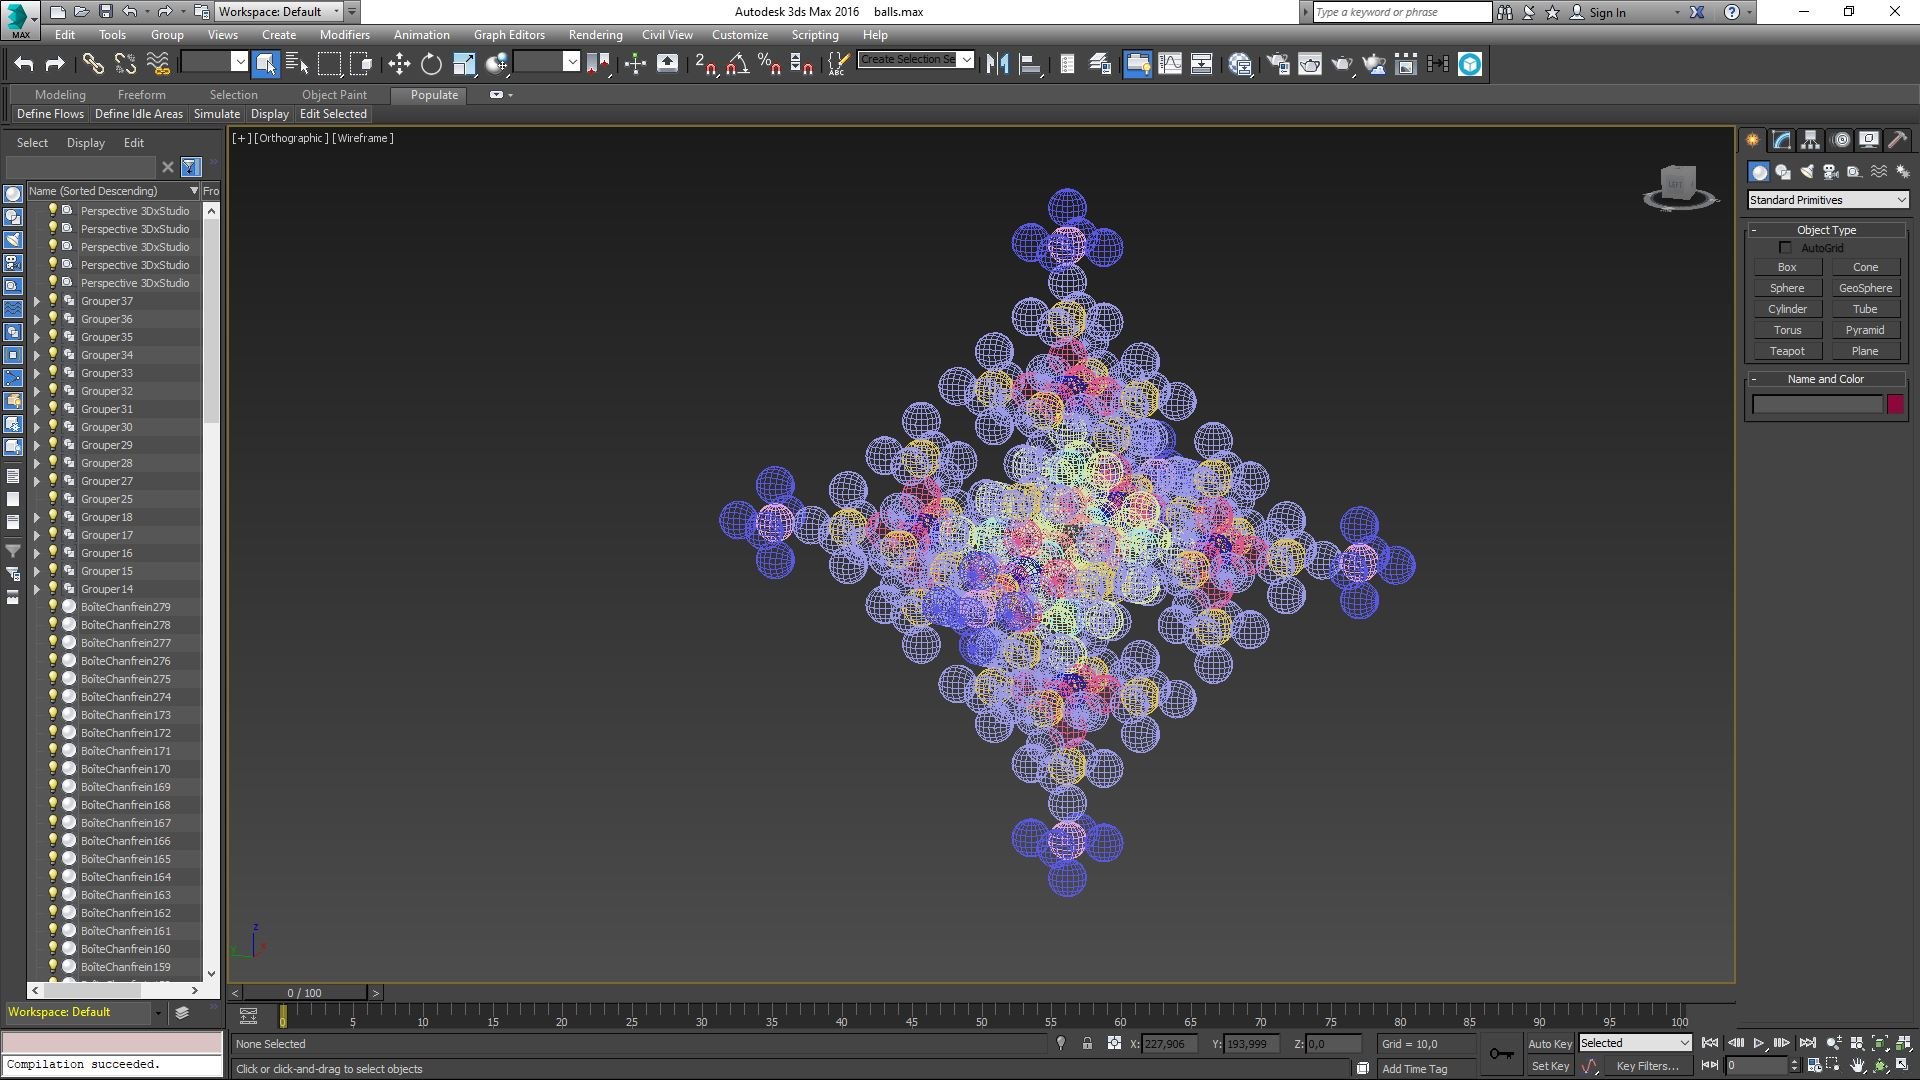Toggle Auto Key animation mode

(x=1549, y=1043)
